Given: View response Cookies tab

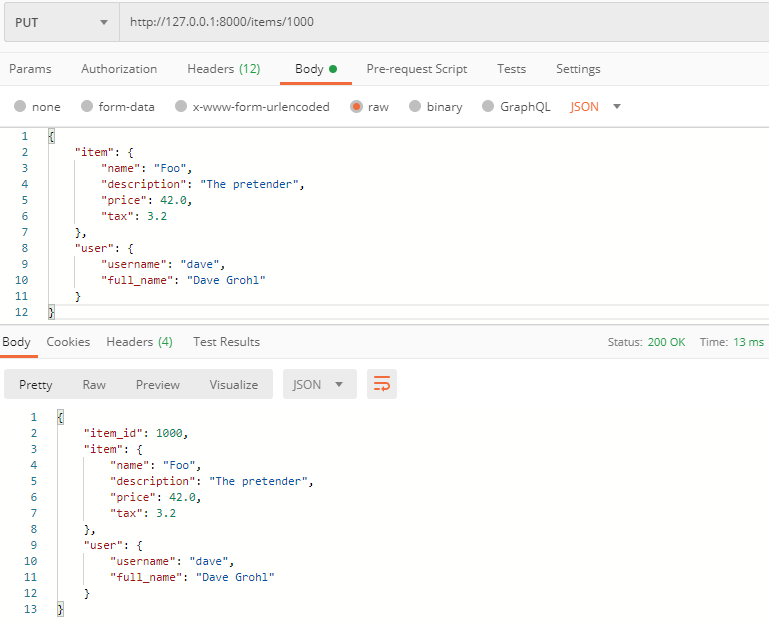Looking at the screenshot, I should coord(68,342).
